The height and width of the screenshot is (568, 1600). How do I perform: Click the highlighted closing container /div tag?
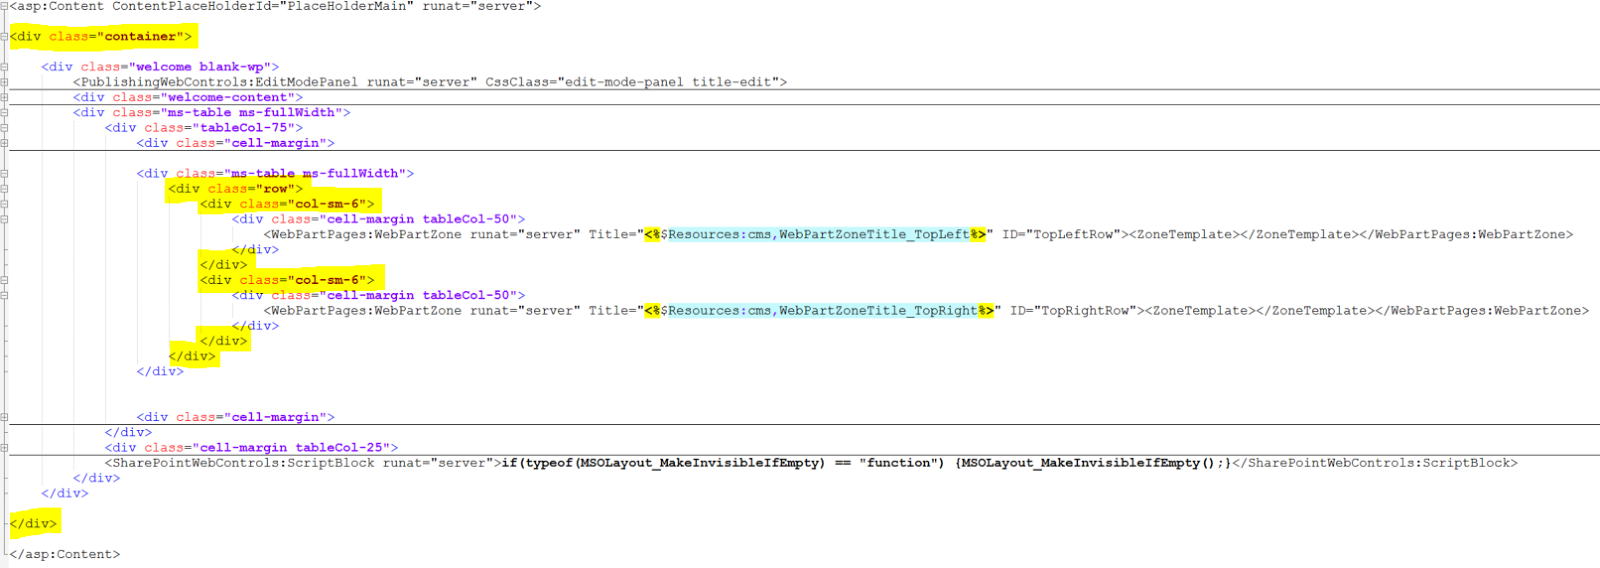[x=33, y=523]
